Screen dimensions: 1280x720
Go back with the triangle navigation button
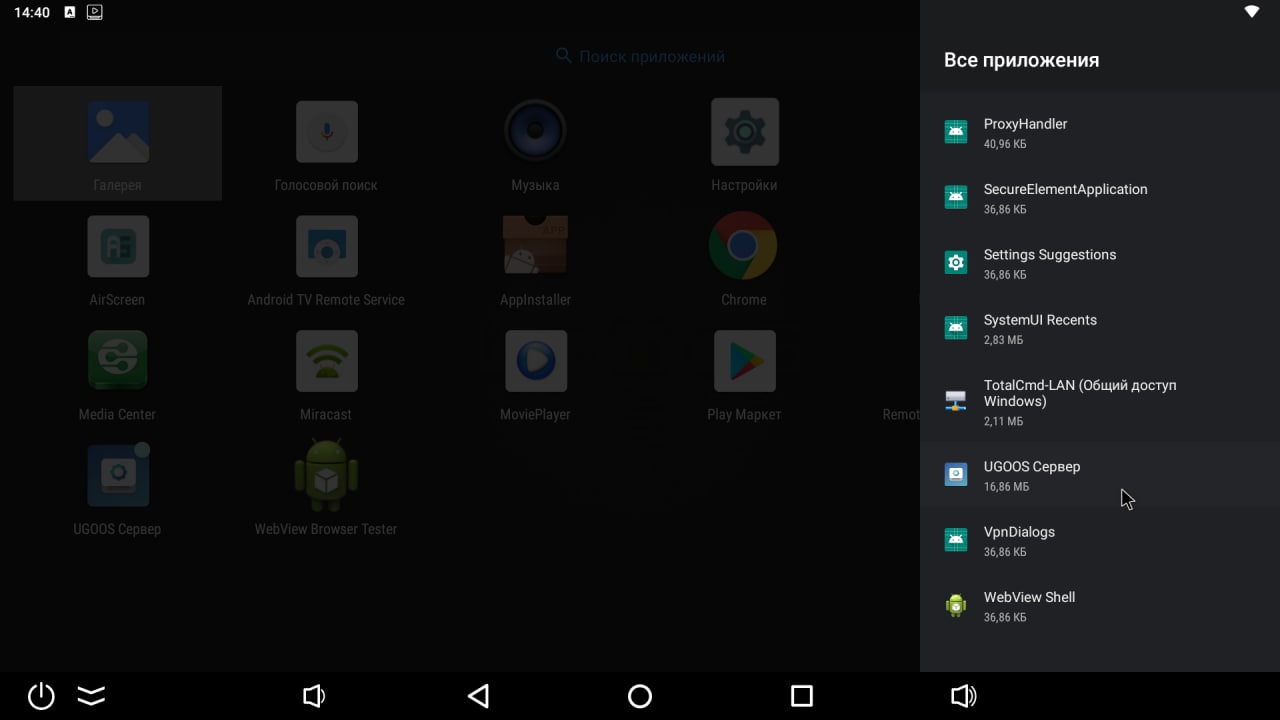tap(479, 696)
